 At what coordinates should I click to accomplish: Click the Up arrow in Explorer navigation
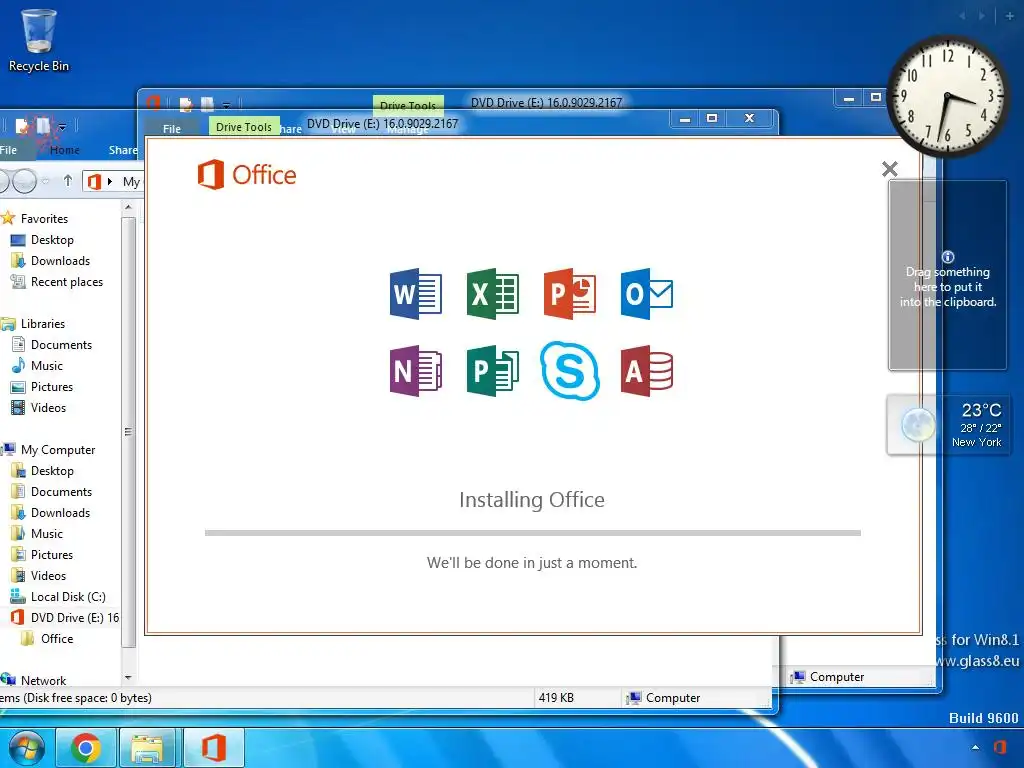tap(68, 180)
